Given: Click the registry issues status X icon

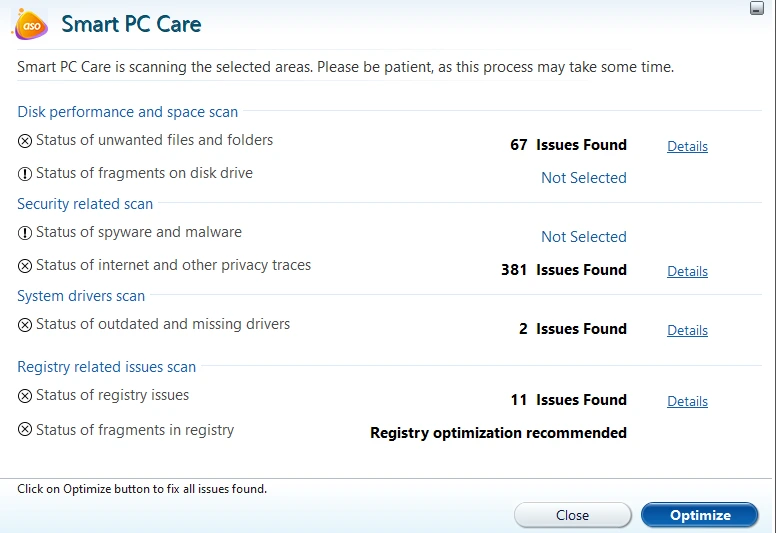Looking at the screenshot, I should [x=25, y=396].
